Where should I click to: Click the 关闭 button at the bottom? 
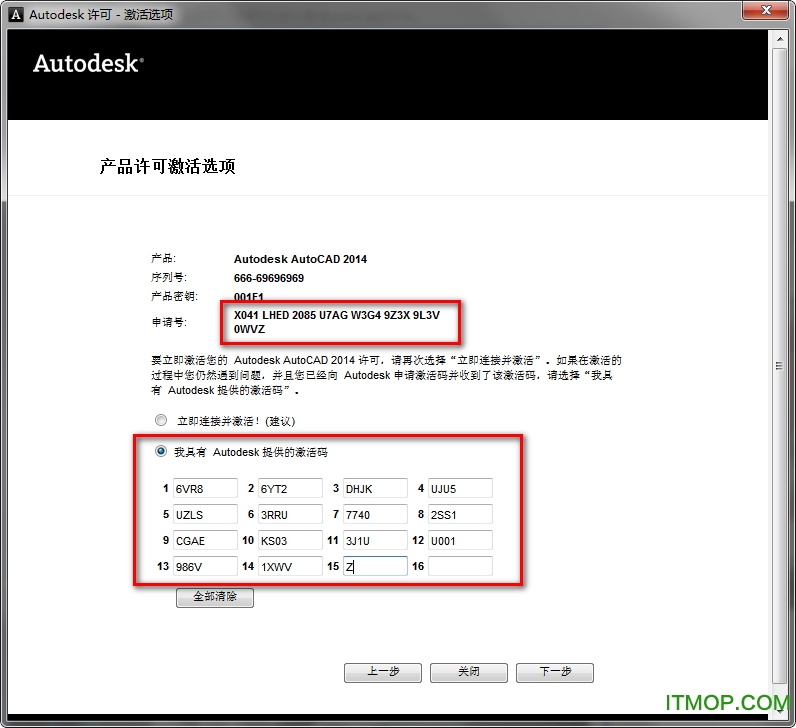468,672
